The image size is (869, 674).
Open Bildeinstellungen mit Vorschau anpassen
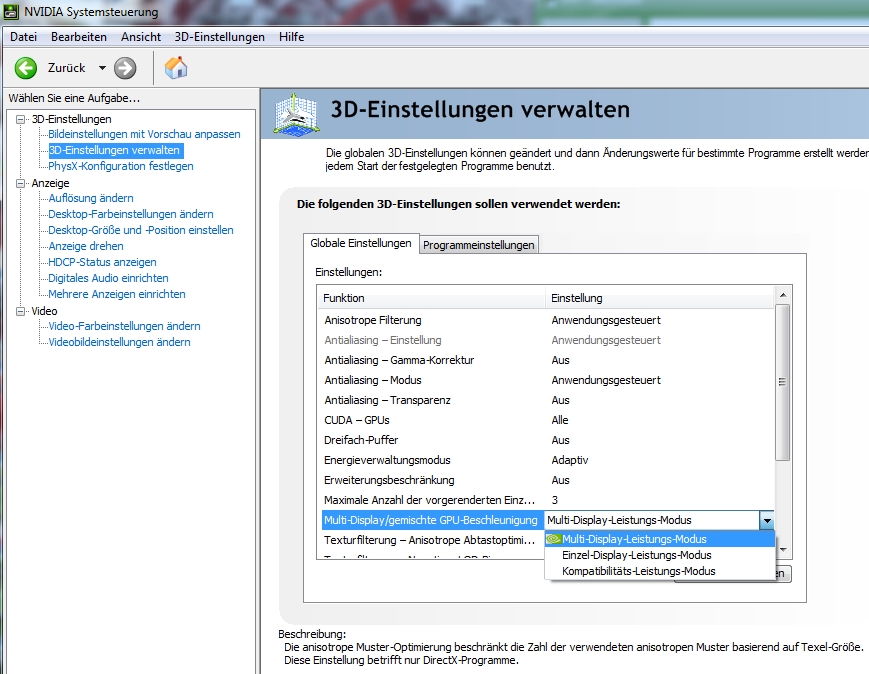(x=144, y=134)
